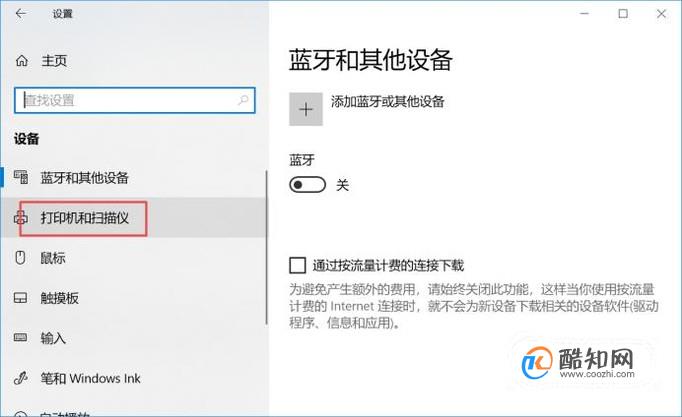682x417 pixels.
Task: Click the 触摸板 touchpad icon
Action: click(20, 298)
